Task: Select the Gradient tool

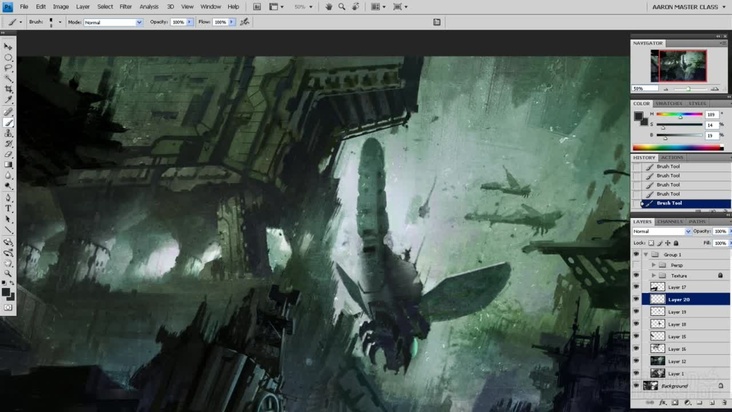Action: (x=8, y=165)
